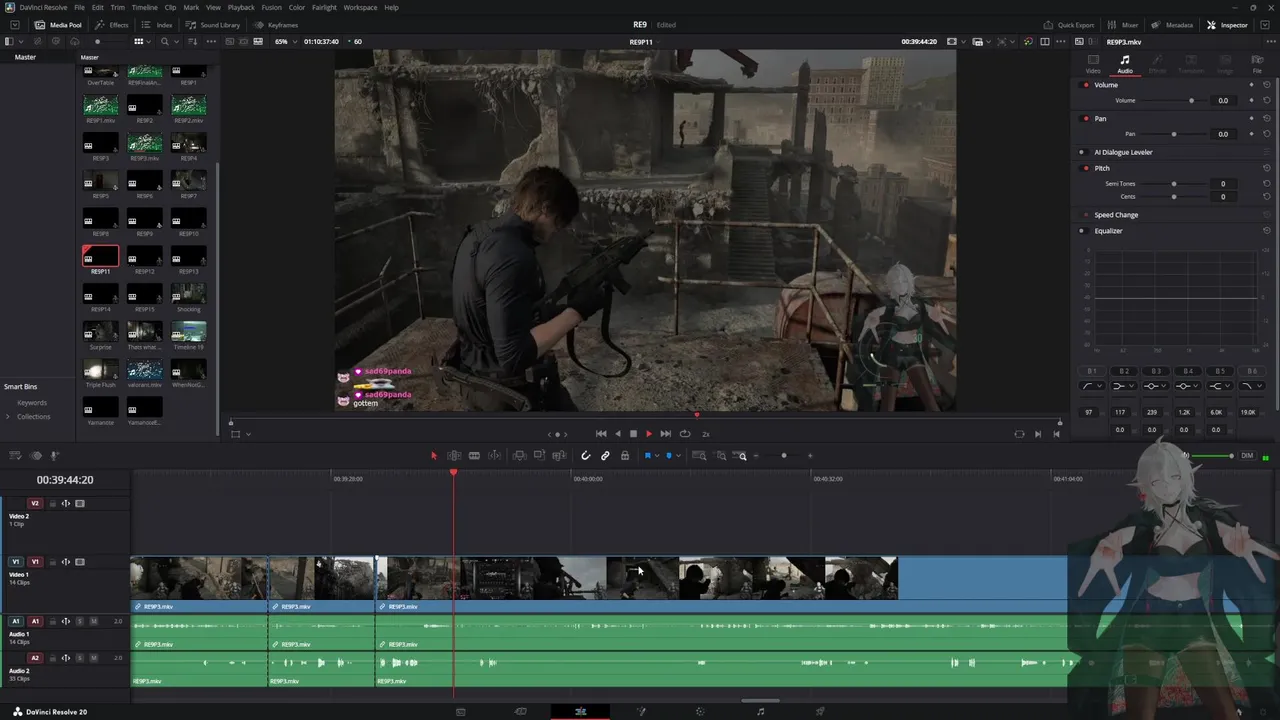
Task: Play in reverse with the reverse button
Action: (617, 434)
